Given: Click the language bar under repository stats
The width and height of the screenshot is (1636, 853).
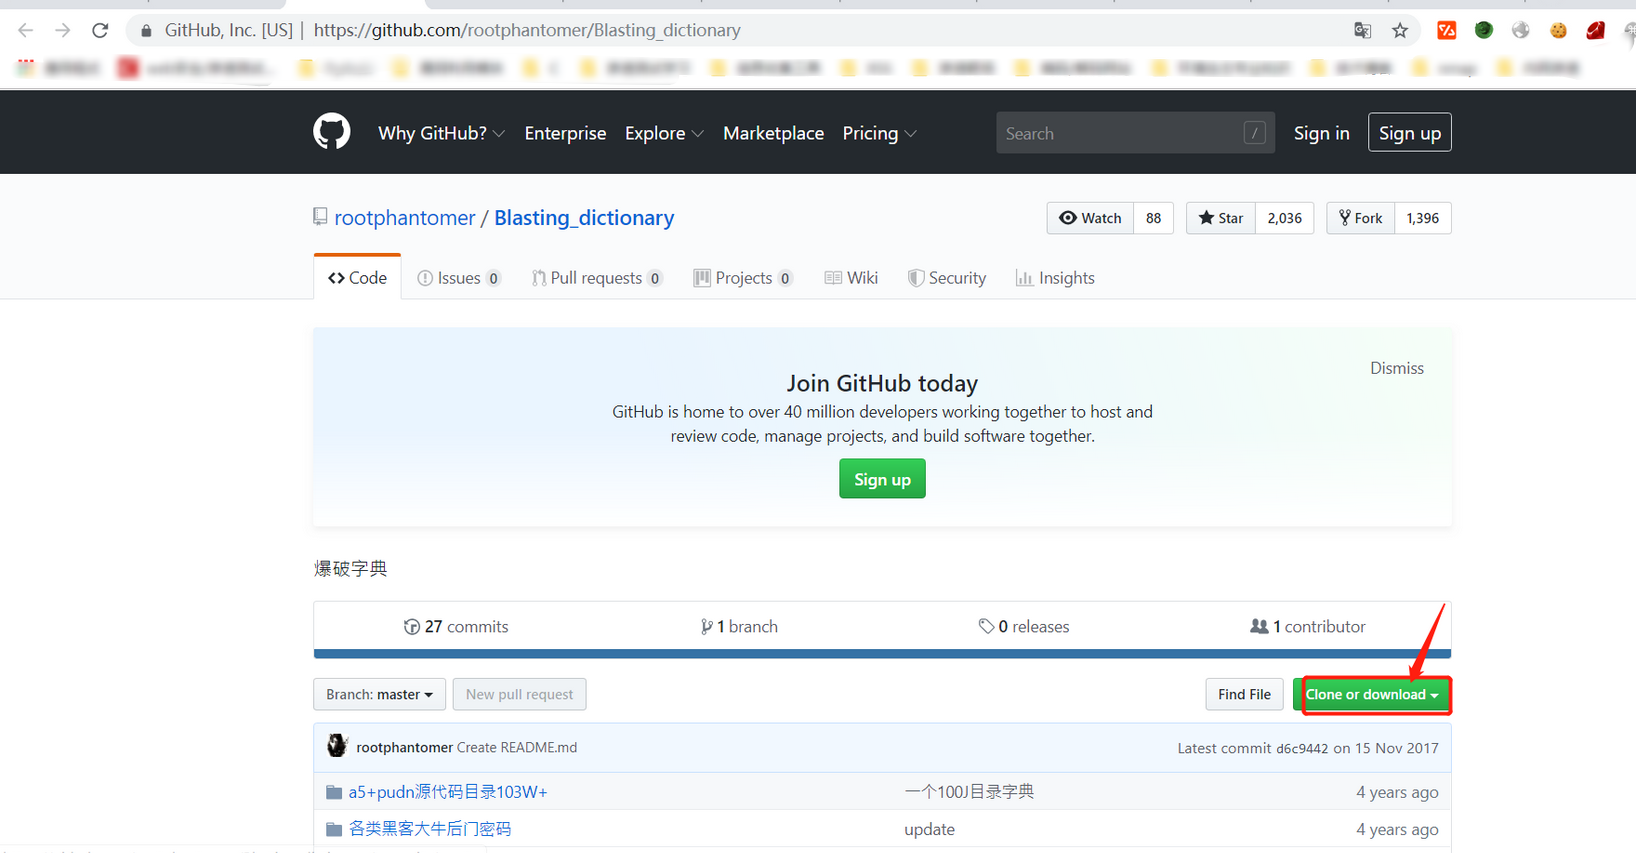Looking at the screenshot, I should [882, 654].
